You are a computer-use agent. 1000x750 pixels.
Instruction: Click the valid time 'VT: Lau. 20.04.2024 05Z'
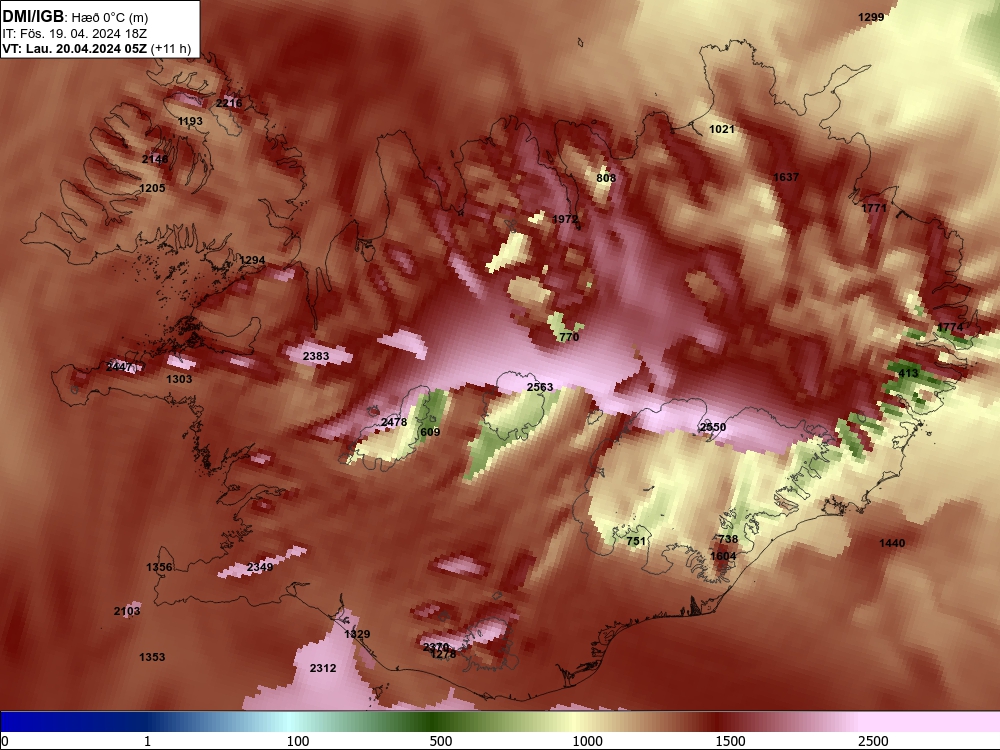click(x=75, y=49)
